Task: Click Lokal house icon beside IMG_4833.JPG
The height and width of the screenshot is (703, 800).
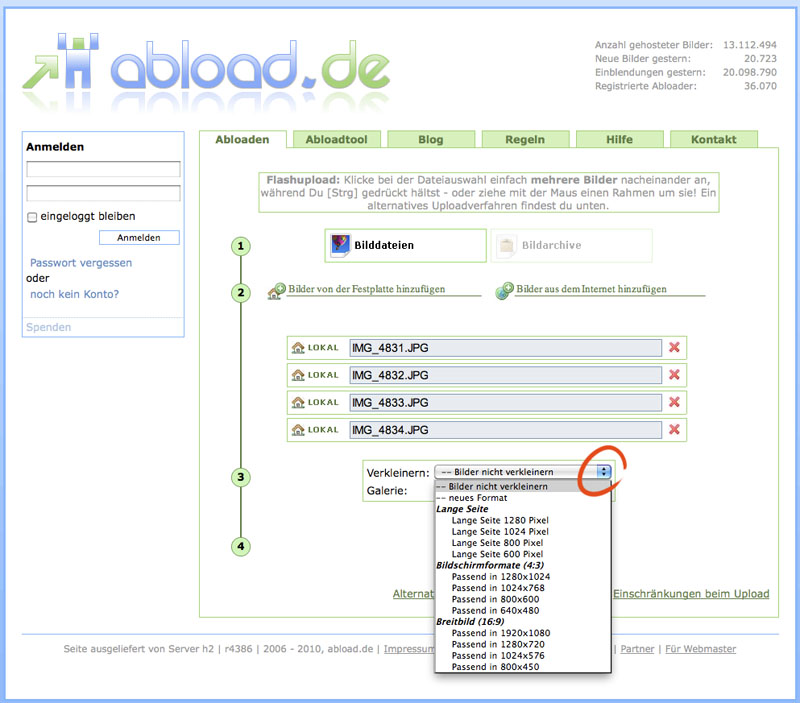Action: [298, 403]
